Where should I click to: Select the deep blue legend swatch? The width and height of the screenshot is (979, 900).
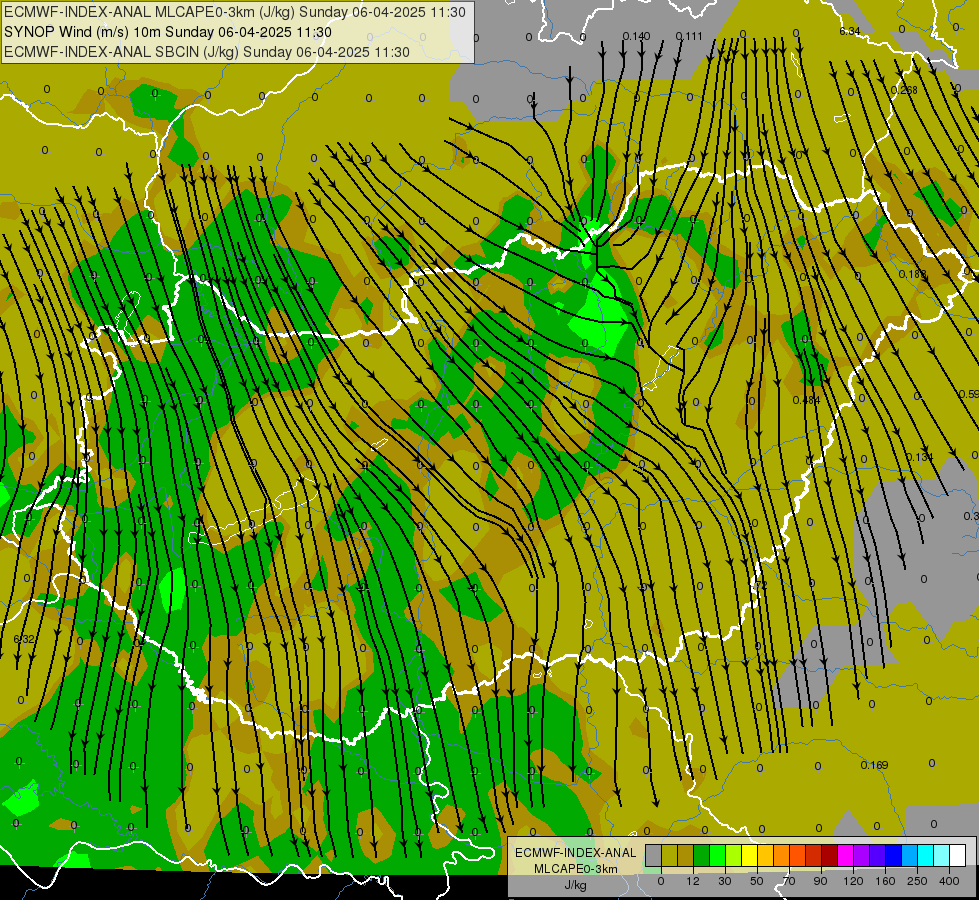894,855
